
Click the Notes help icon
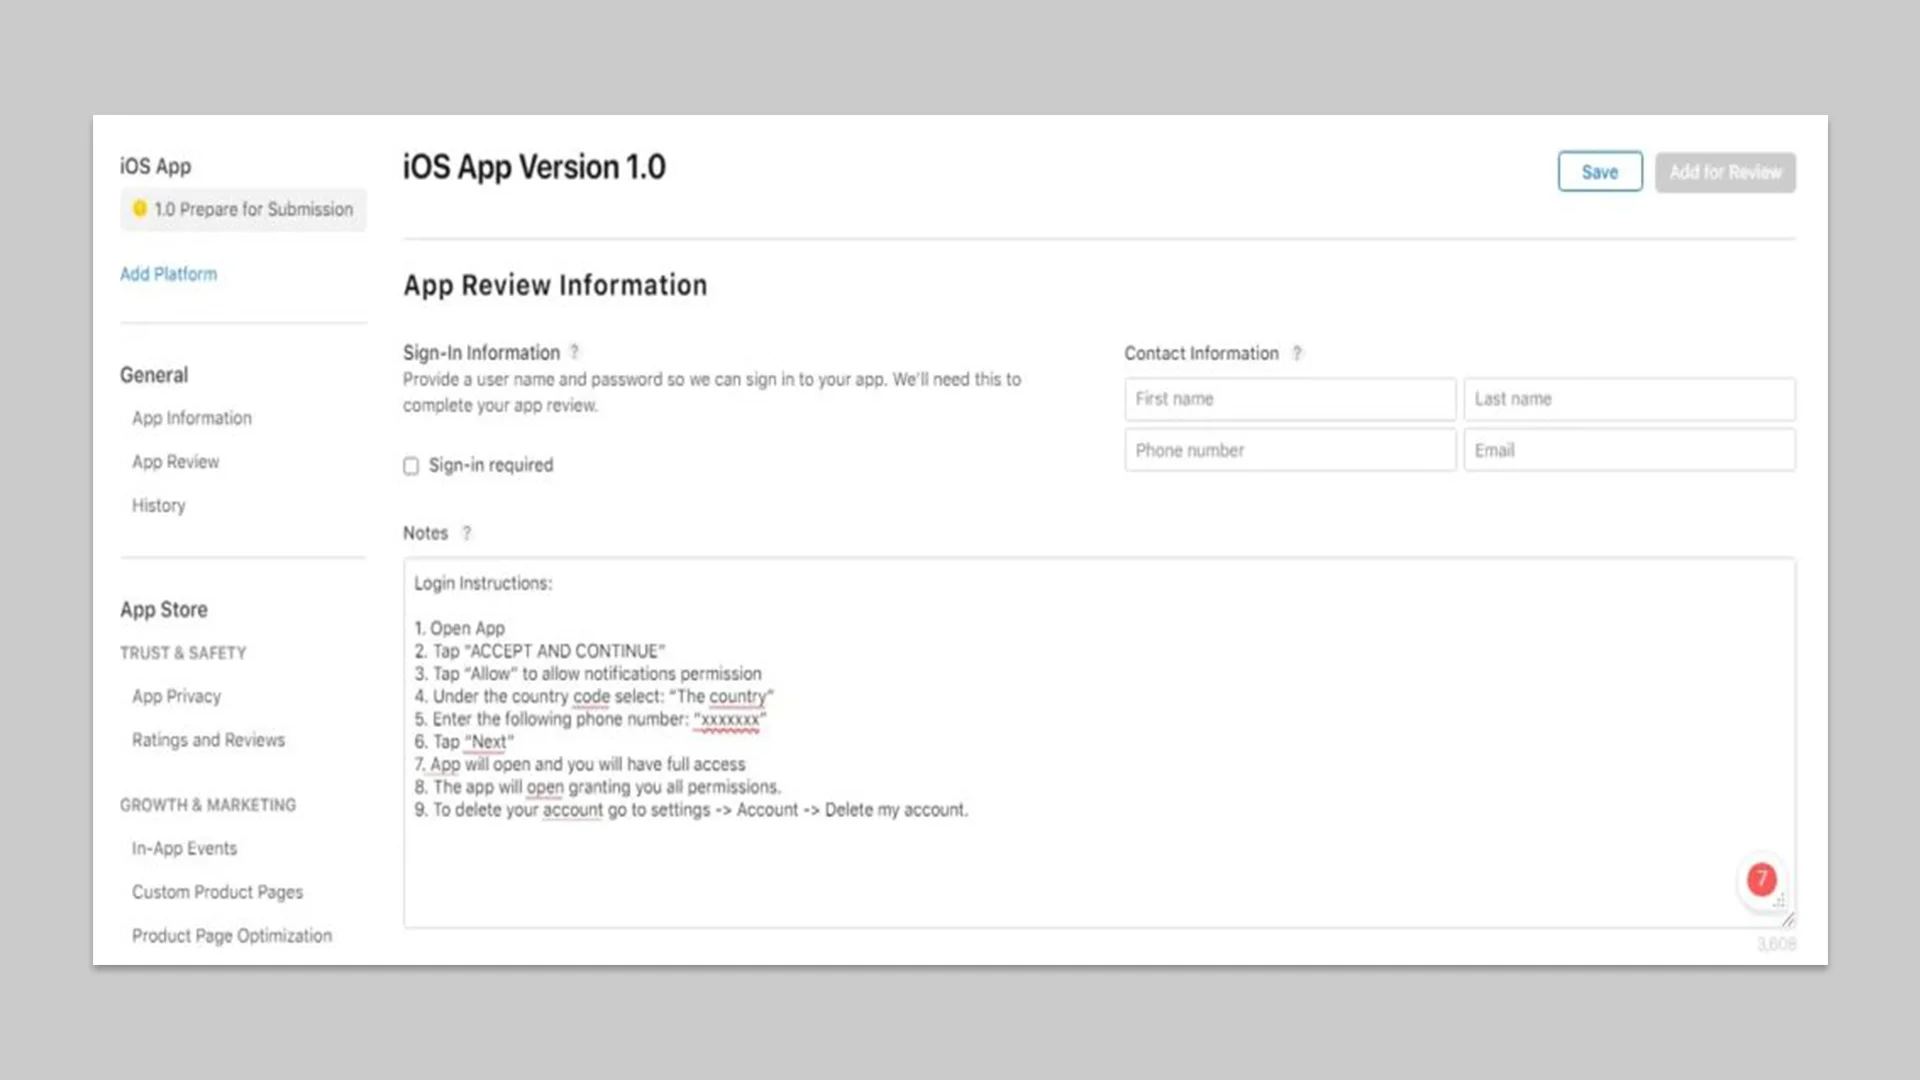click(x=466, y=533)
